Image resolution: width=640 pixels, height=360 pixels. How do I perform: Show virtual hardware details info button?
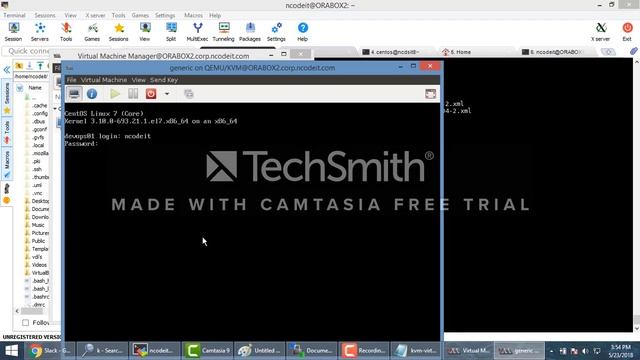coord(92,94)
